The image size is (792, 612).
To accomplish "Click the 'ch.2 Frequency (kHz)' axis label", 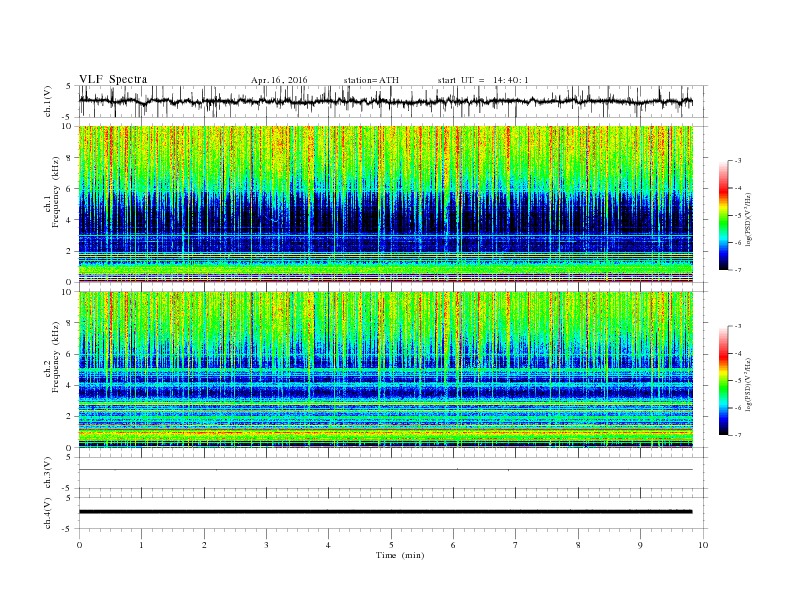I will (52, 358).
